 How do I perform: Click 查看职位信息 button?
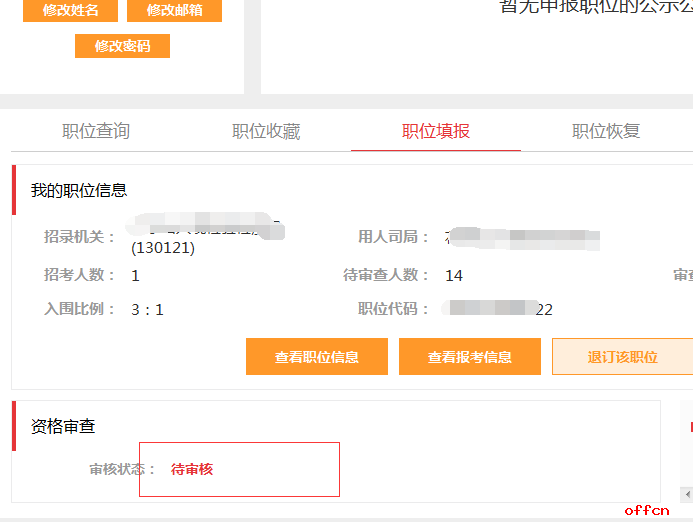[x=317, y=357]
